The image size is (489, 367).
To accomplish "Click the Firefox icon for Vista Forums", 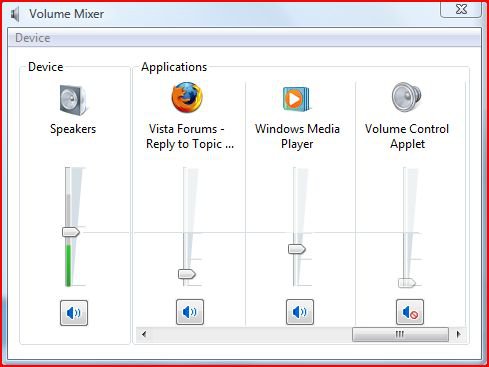I will (187, 98).
